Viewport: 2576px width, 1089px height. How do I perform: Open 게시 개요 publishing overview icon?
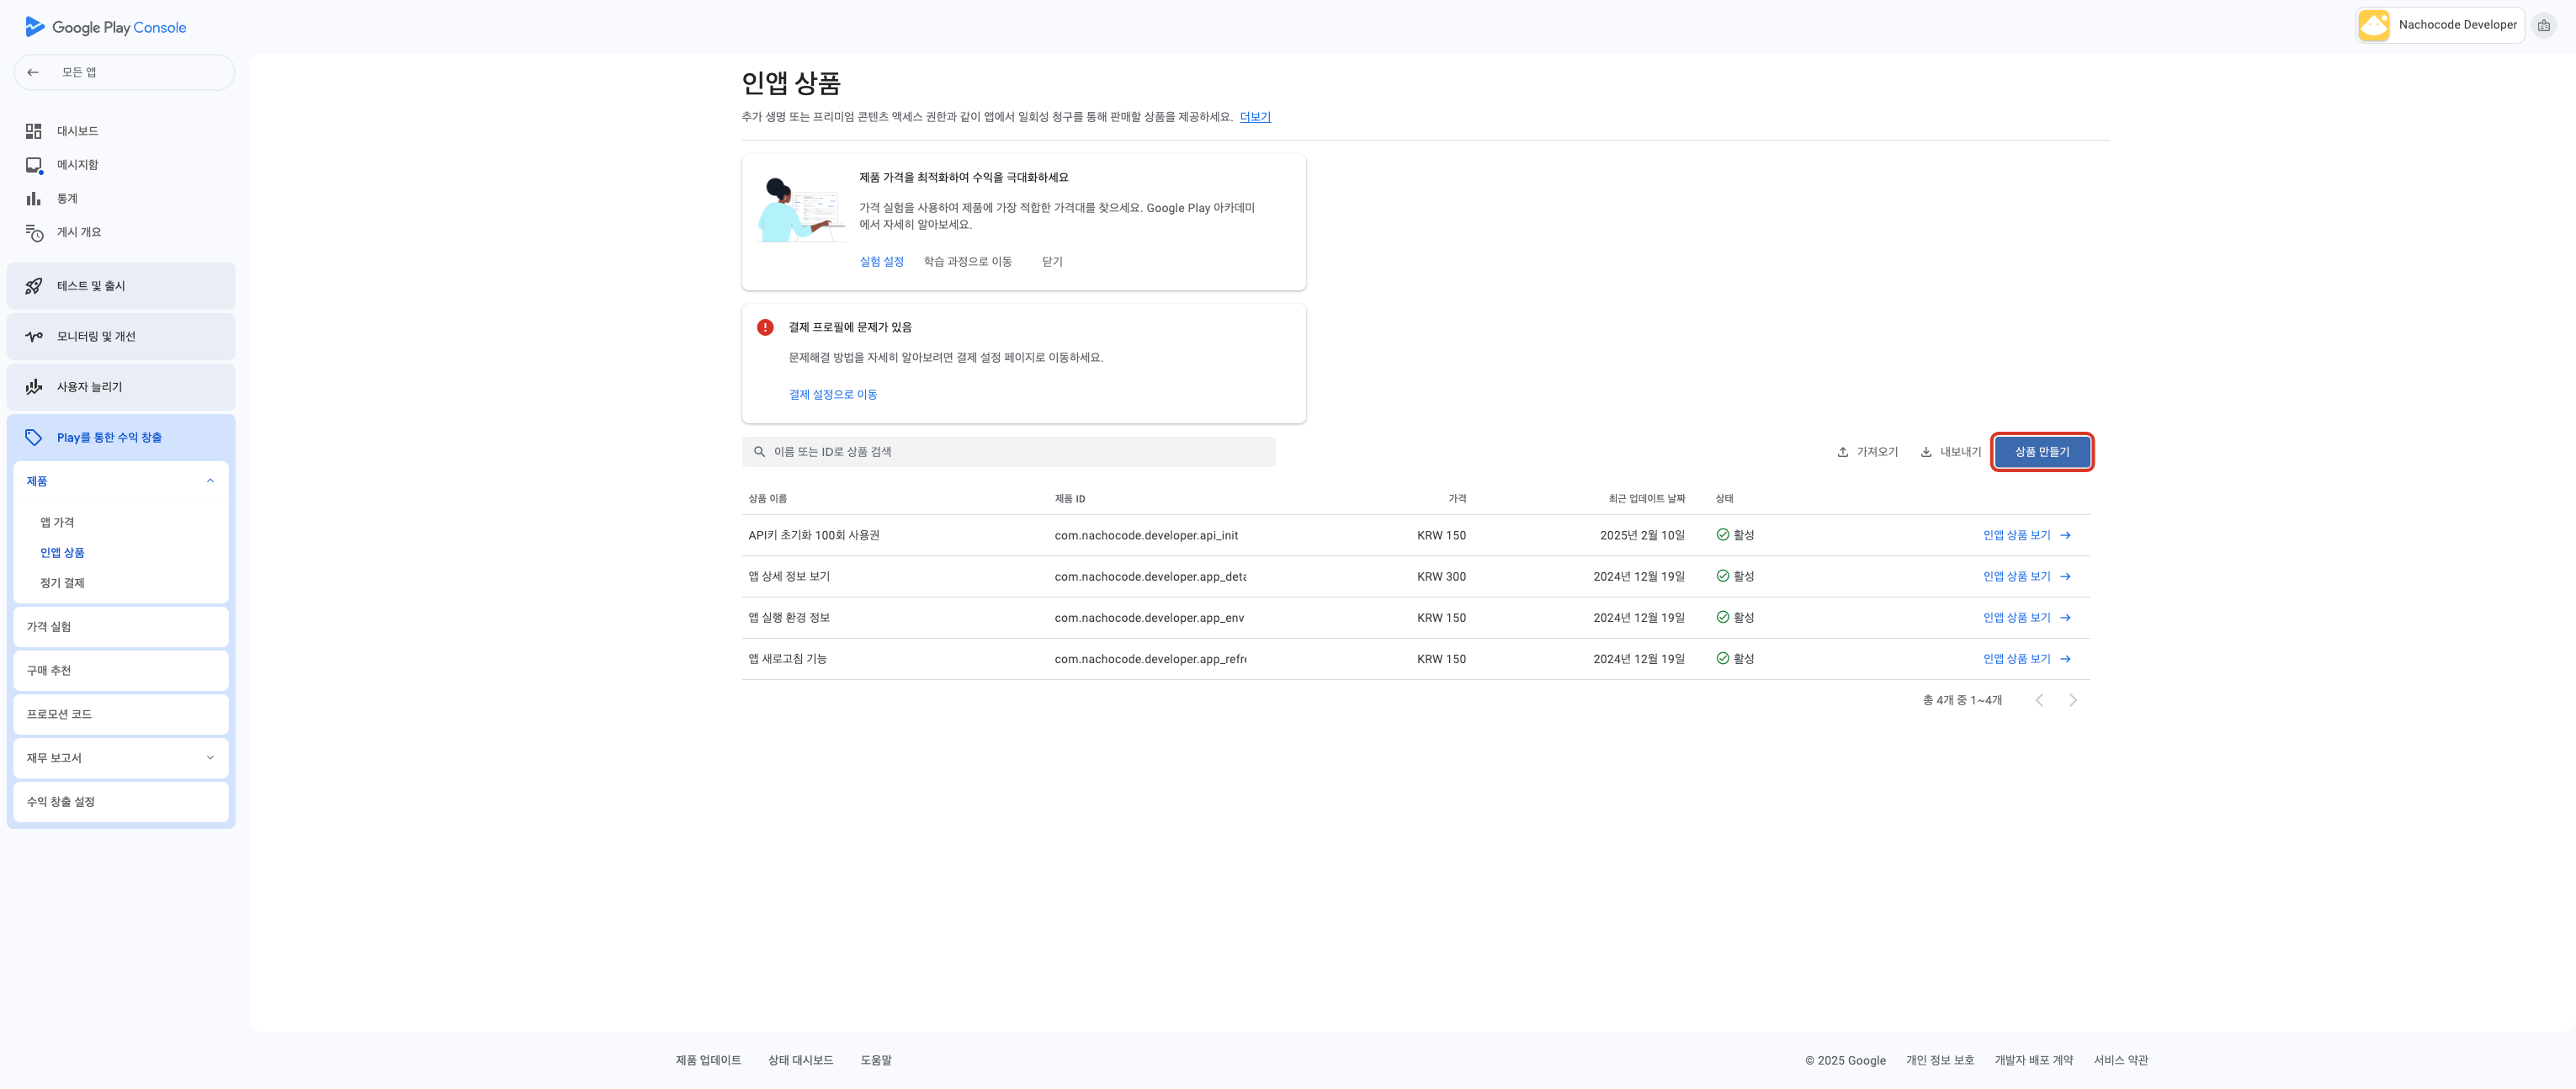[x=34, y=232]
